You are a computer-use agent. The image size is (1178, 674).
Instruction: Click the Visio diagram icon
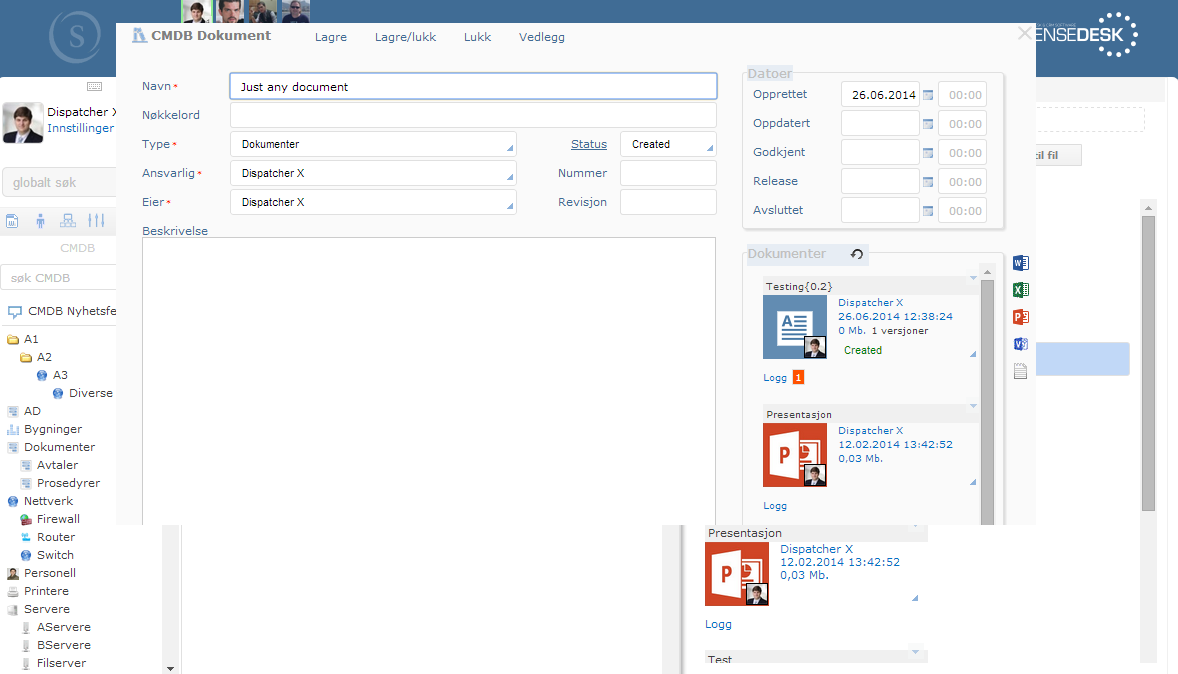[1020, 345]
